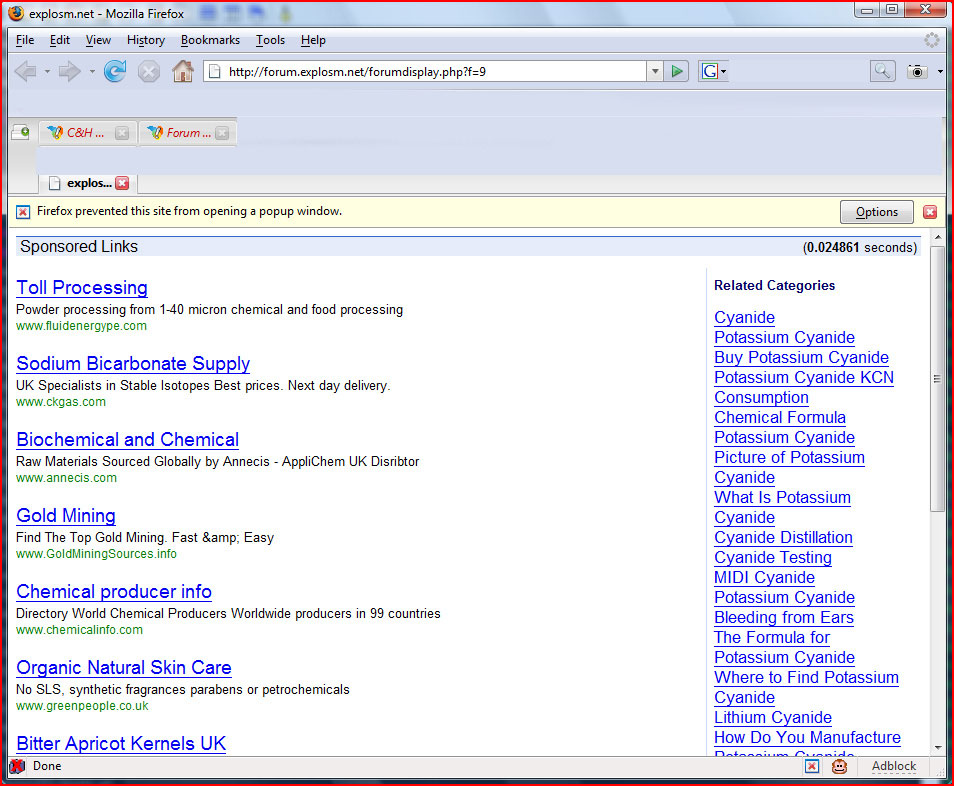This screenshot has width=954, height=786.
Task: Click the Options button on popup bar
Action: [876, 212]
